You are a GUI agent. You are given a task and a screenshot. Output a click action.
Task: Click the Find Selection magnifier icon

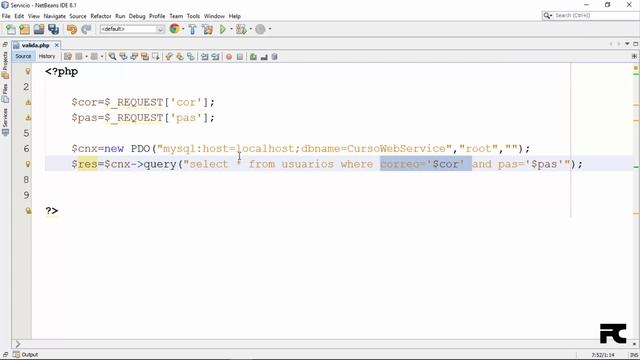[x=112, y=57]
